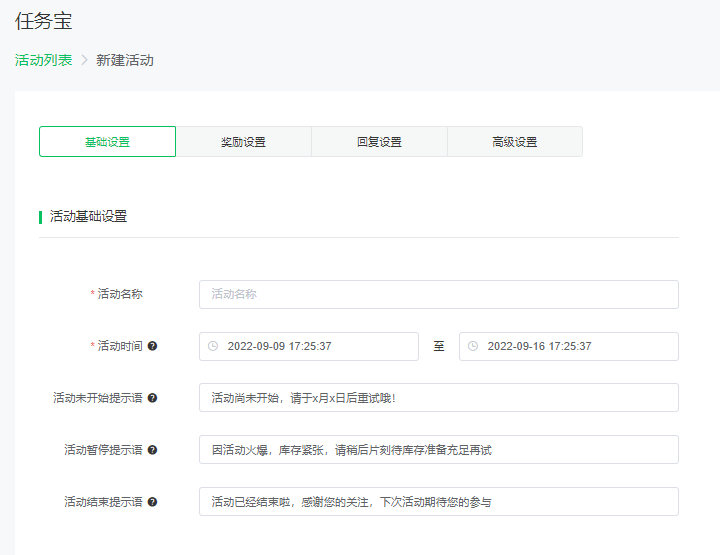Click the 活动结束提示语 text field
The width and height of the screenshot is (720, 555).
439,501
